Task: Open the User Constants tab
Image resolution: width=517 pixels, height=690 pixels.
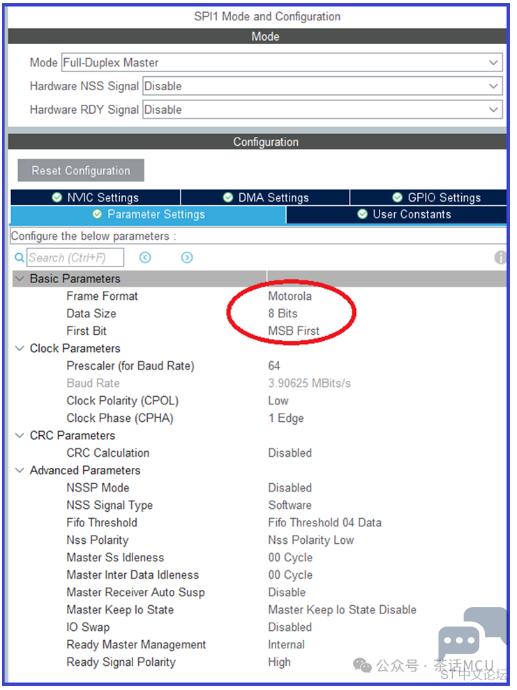Action: point(396,215)
